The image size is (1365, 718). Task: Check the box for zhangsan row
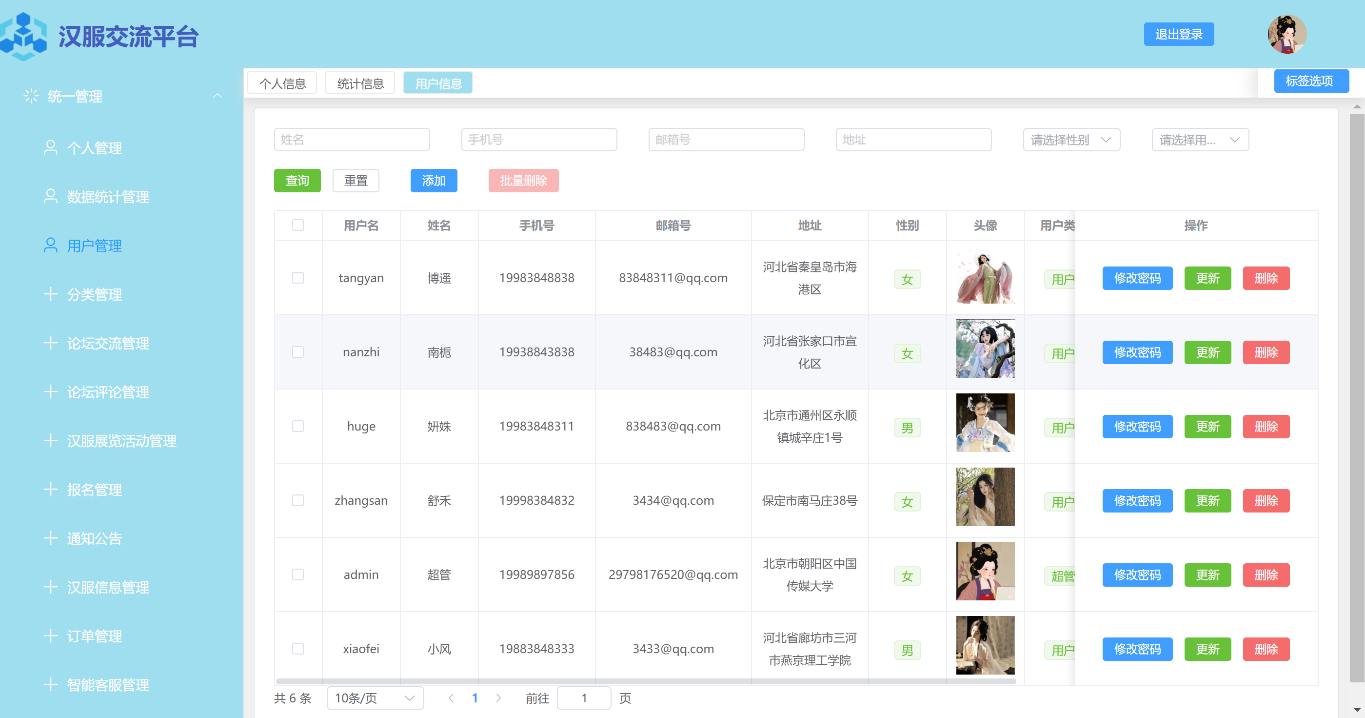tap(298, 500)
